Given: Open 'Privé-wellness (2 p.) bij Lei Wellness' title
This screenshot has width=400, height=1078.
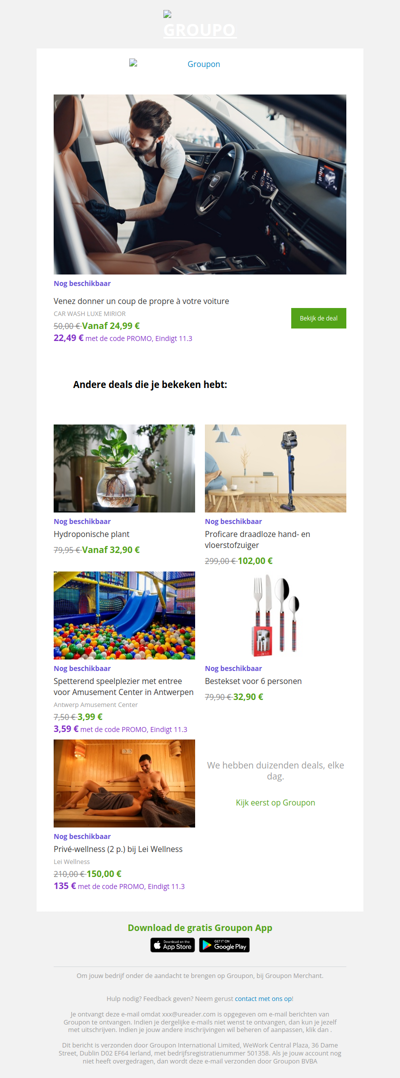Looking at the screenshot, I should pos(118,849).
